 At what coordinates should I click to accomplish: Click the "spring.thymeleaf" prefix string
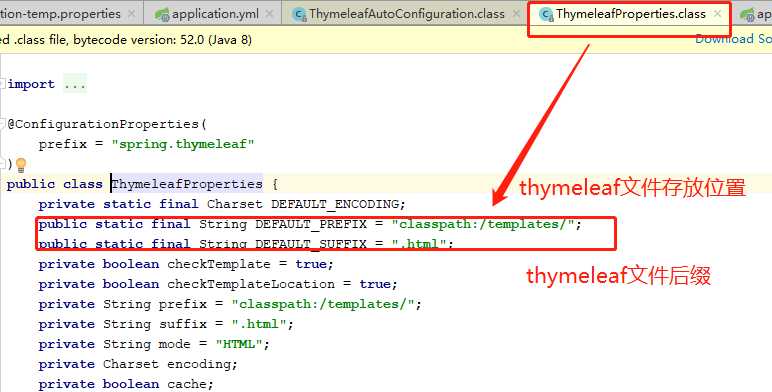(183, 144)
